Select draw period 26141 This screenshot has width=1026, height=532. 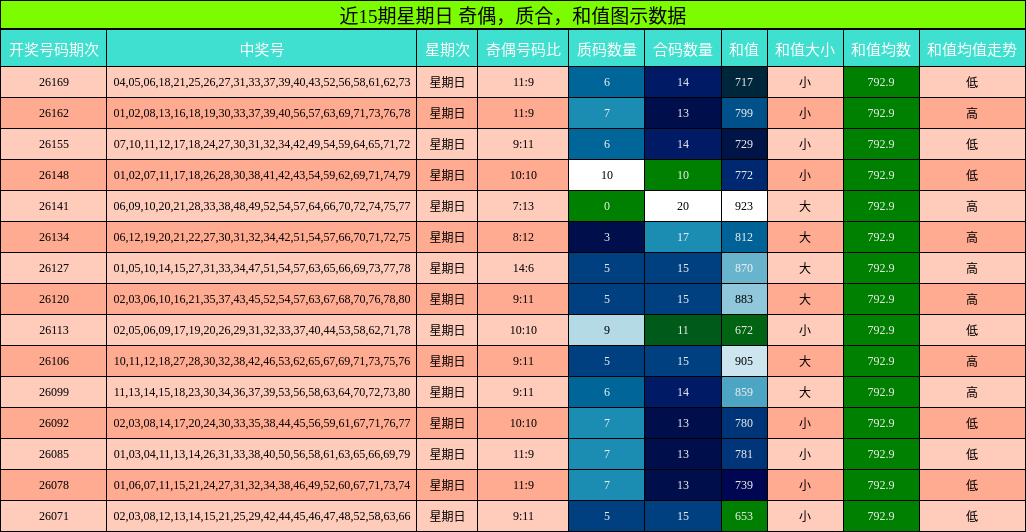pyautogui.click(x=54, y=206)
